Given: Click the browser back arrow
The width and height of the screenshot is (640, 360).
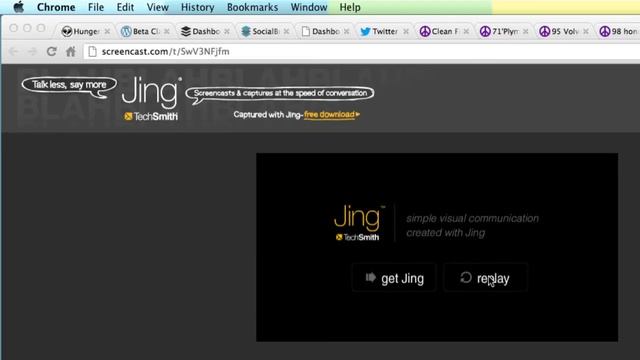Looking at the screenshot, I should 13,51.
